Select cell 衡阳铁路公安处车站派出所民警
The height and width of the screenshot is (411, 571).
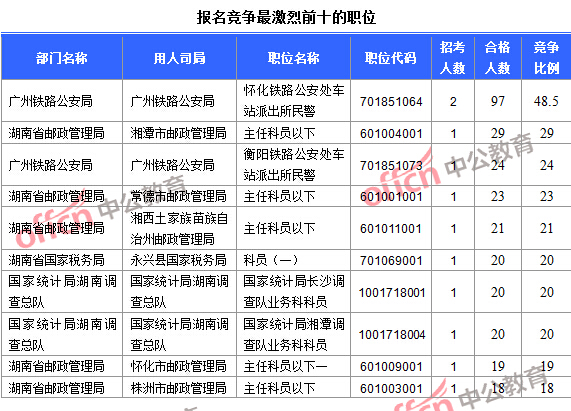(x=294, y=165)
